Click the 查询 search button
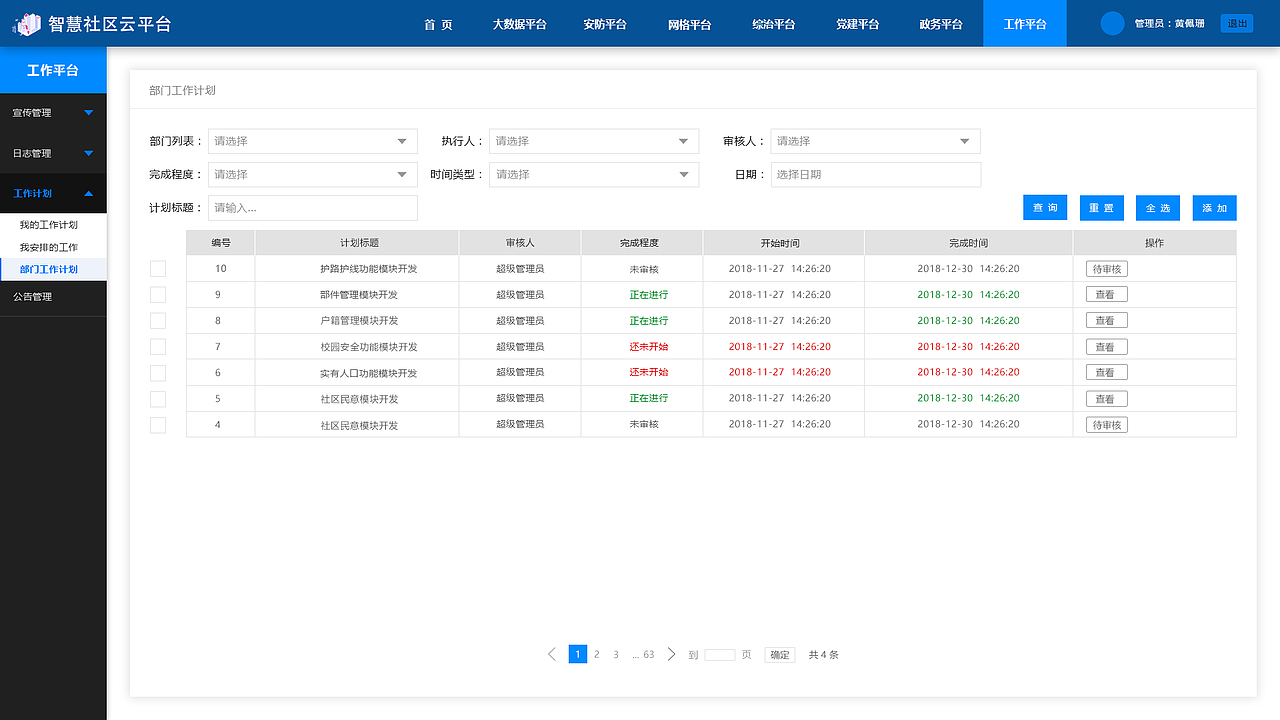 point(1044,207)
